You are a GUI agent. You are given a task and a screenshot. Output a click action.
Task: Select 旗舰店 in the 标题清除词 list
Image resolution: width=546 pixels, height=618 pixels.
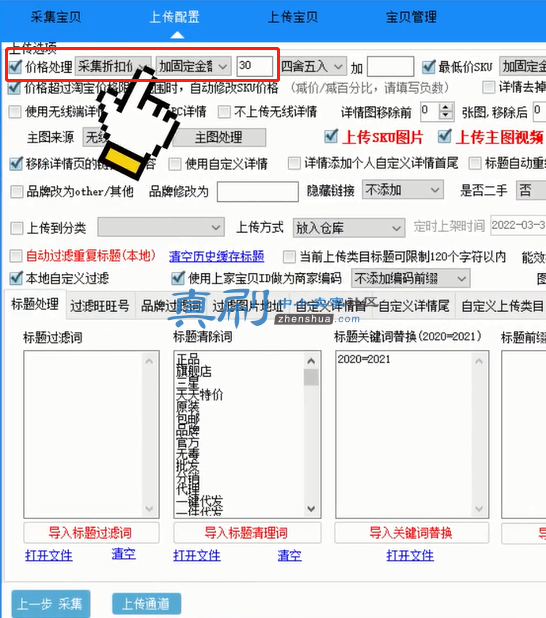[194, 371]
